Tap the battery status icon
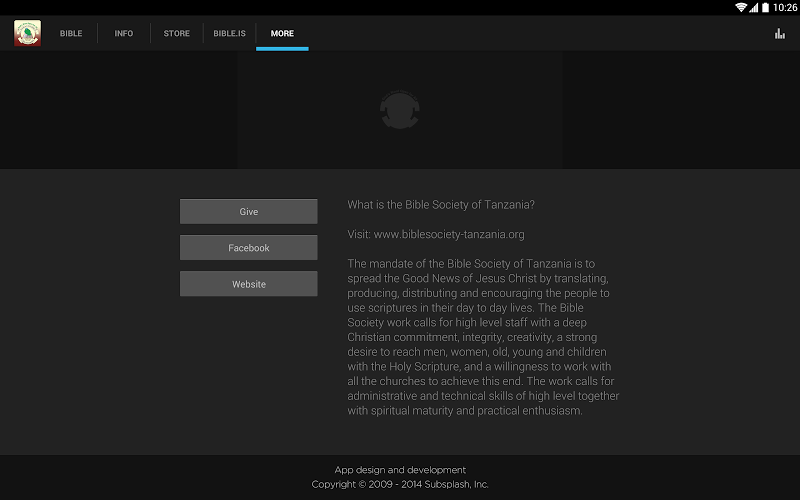This screenshot has height=500, width=800. (765, 7)
